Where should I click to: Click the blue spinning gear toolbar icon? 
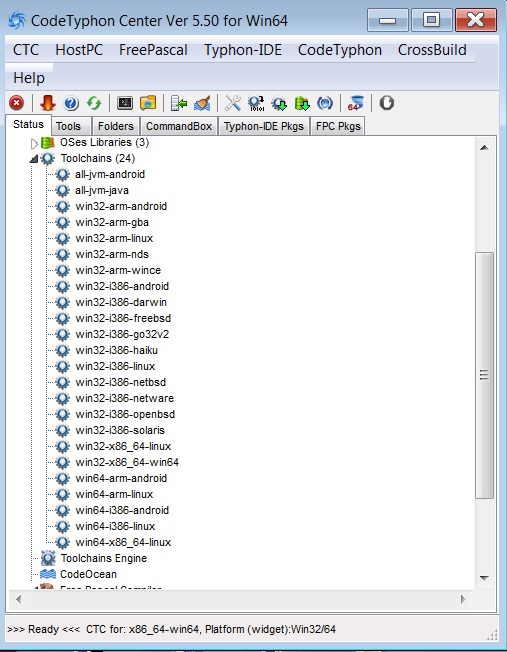pyautogui.click(x=325, y=103)
